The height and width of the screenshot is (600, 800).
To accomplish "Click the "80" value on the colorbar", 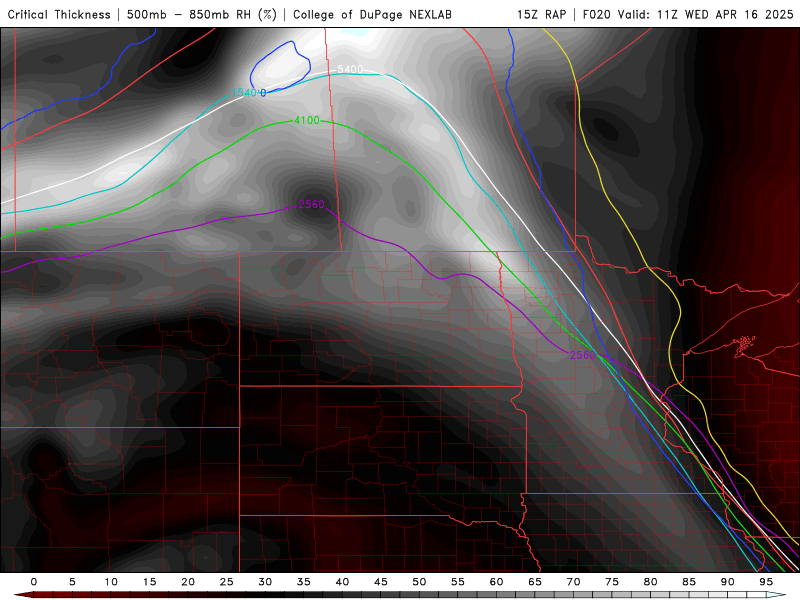I will coord(651,582).
